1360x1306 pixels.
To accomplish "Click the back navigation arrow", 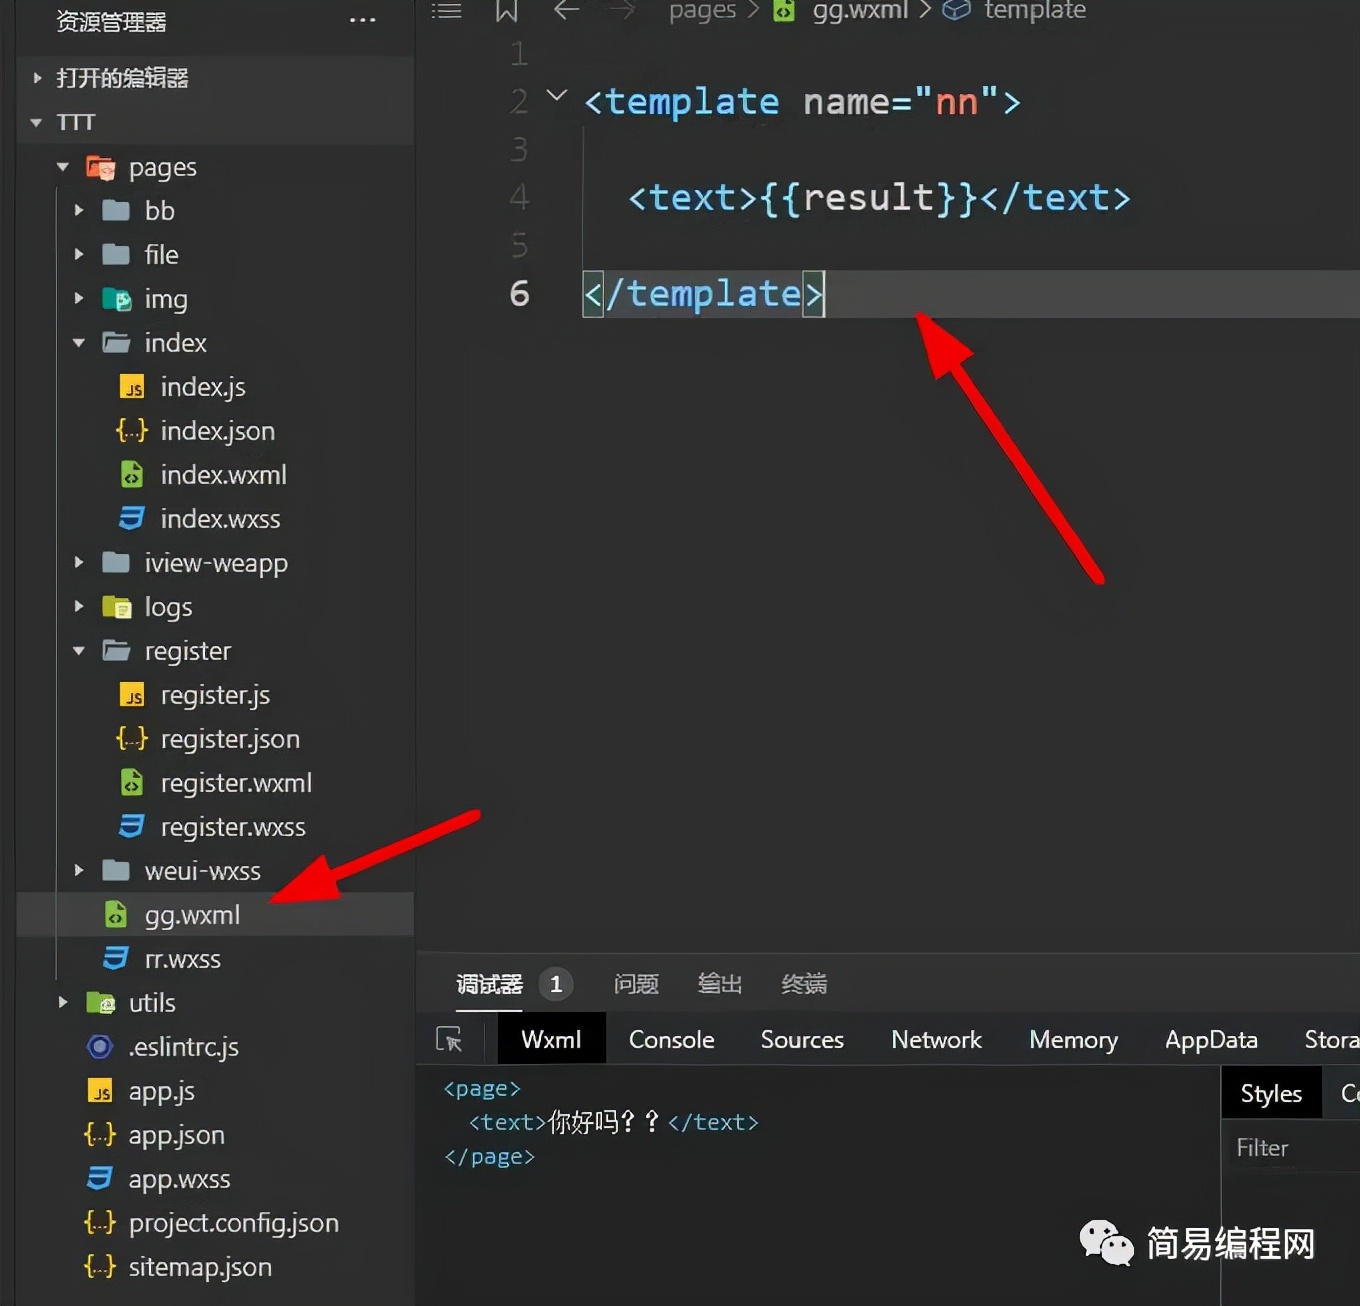I will (566, 11).
